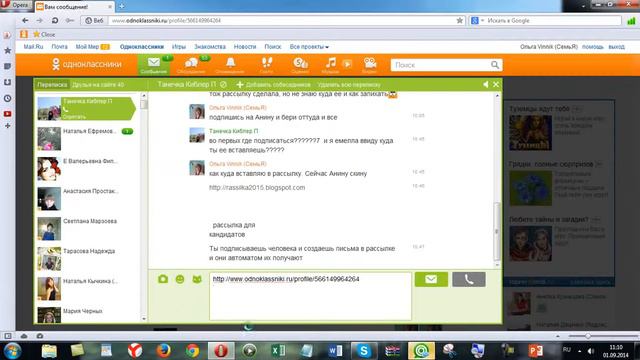Switch to the 'Переписка' tab
This screenshot has height=360, width=640.
click(x=52, y=85)
